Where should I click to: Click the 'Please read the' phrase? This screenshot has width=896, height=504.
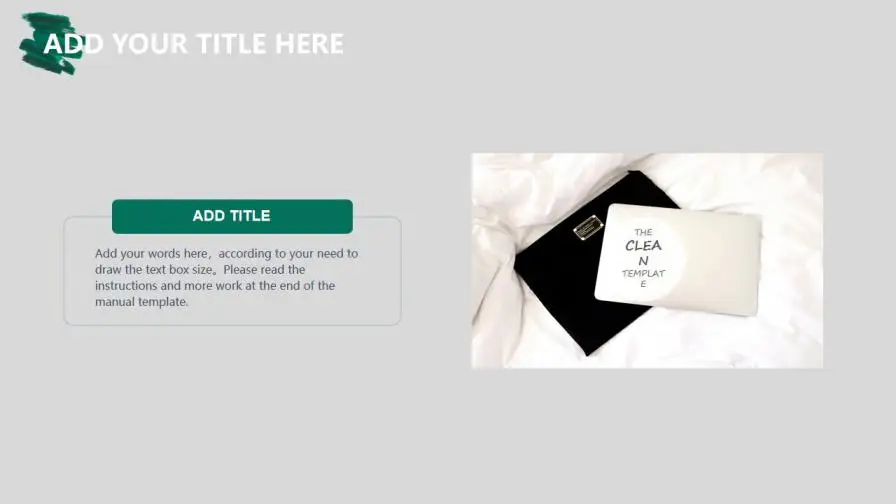[264, 269]
